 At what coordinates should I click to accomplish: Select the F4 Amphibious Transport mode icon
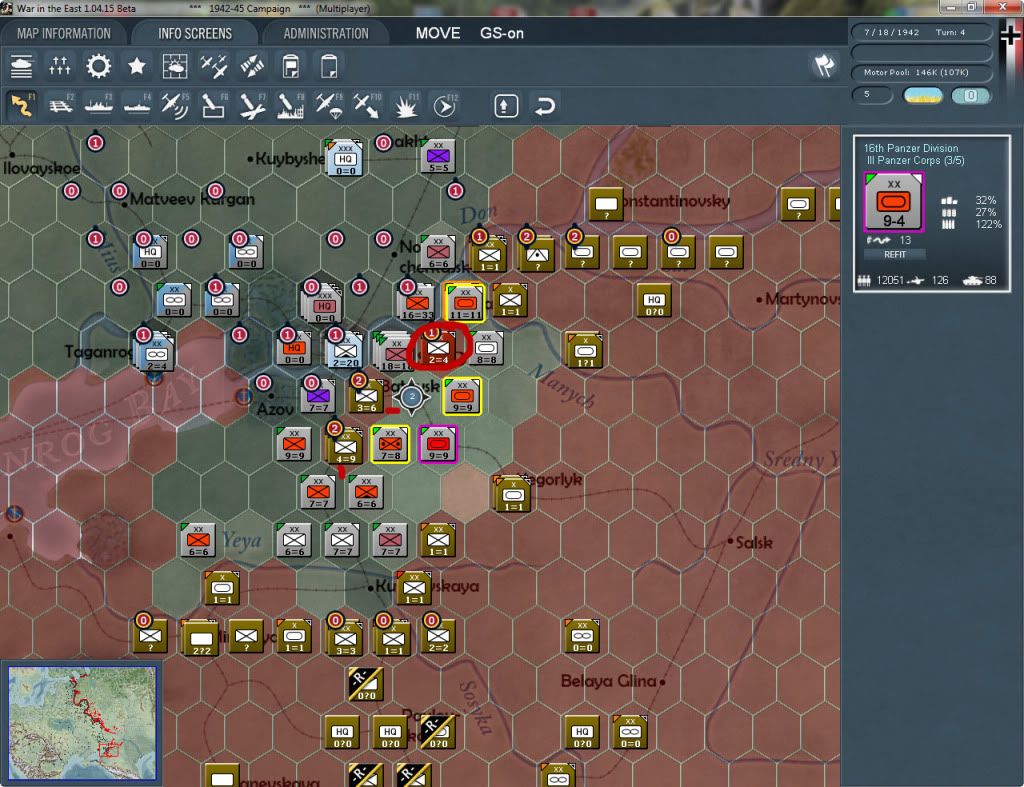tap(136, 105)
